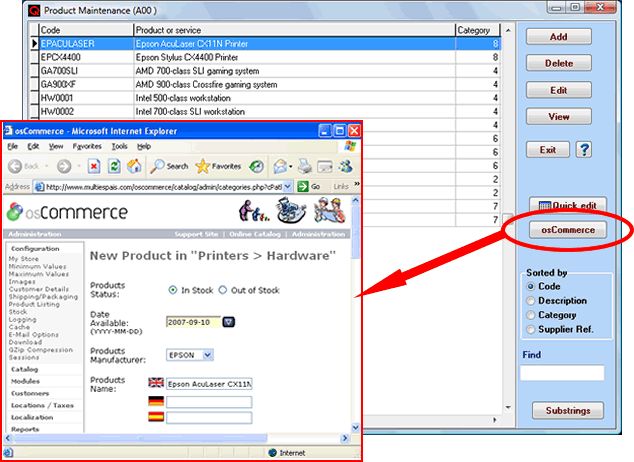The height and width of the screenshot is (462, 634).
Task: Click the Add button
Action: coord(558,37)
